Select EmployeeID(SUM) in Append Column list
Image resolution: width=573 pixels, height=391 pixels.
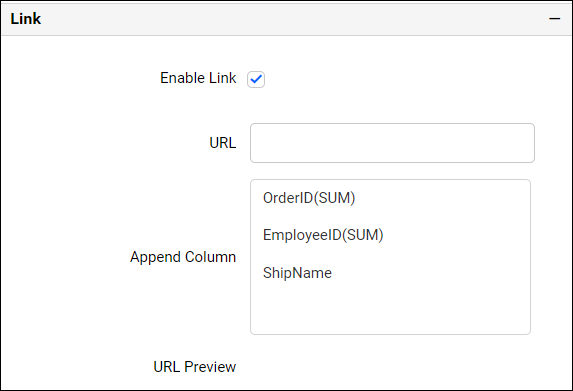click(323, 235)
